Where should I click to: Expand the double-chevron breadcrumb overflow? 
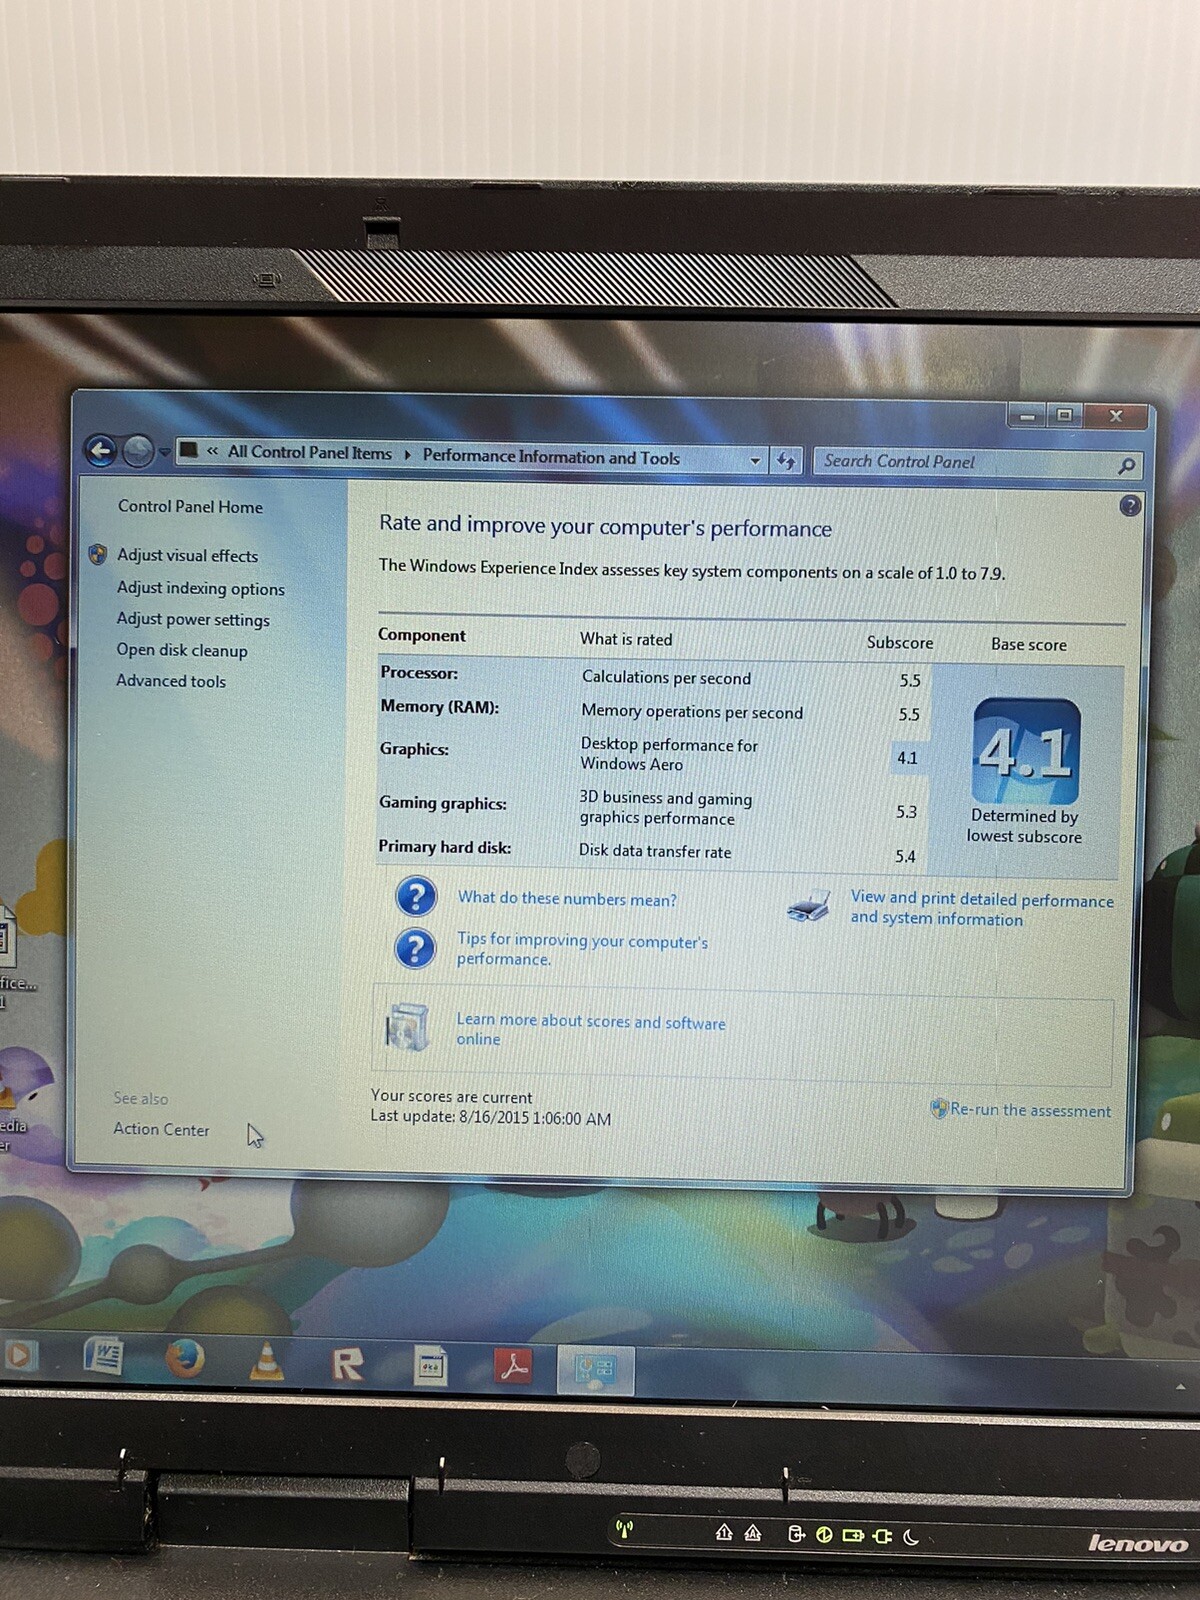pyautogui.click(x=212, y=452)
